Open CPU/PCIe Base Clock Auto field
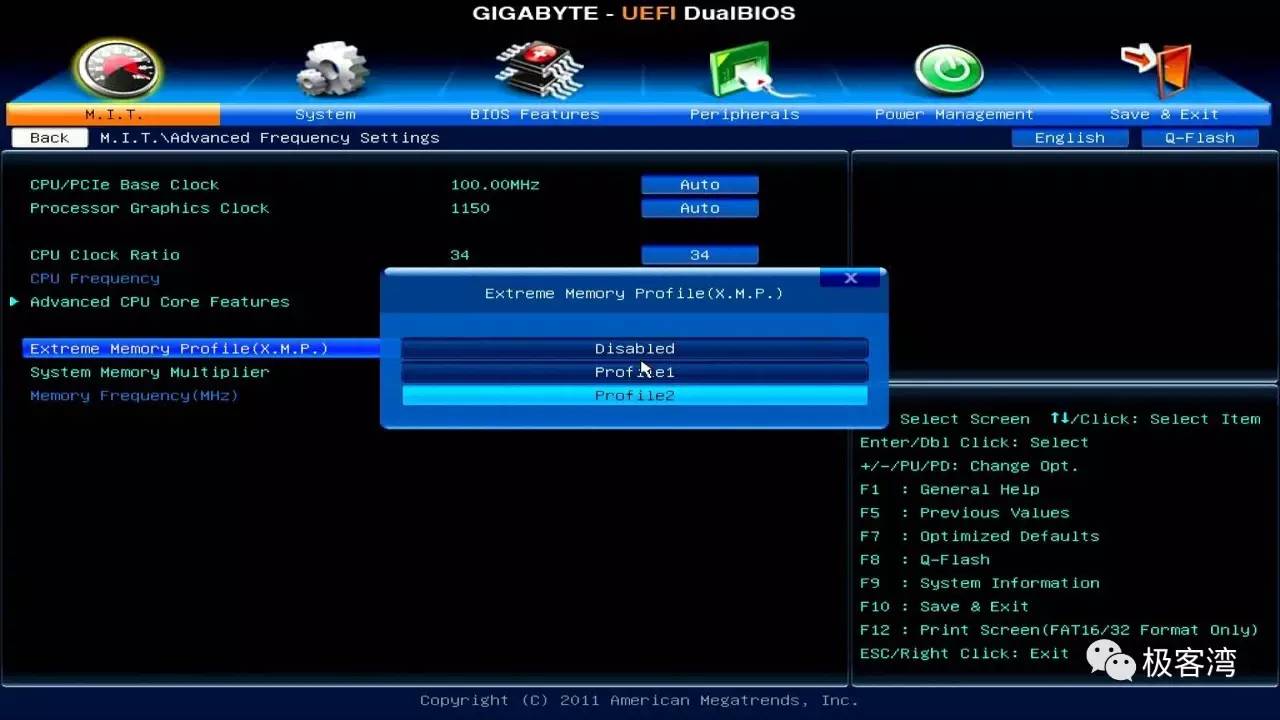Viewport: 1280px width, 720px height. tap(700, 185)
